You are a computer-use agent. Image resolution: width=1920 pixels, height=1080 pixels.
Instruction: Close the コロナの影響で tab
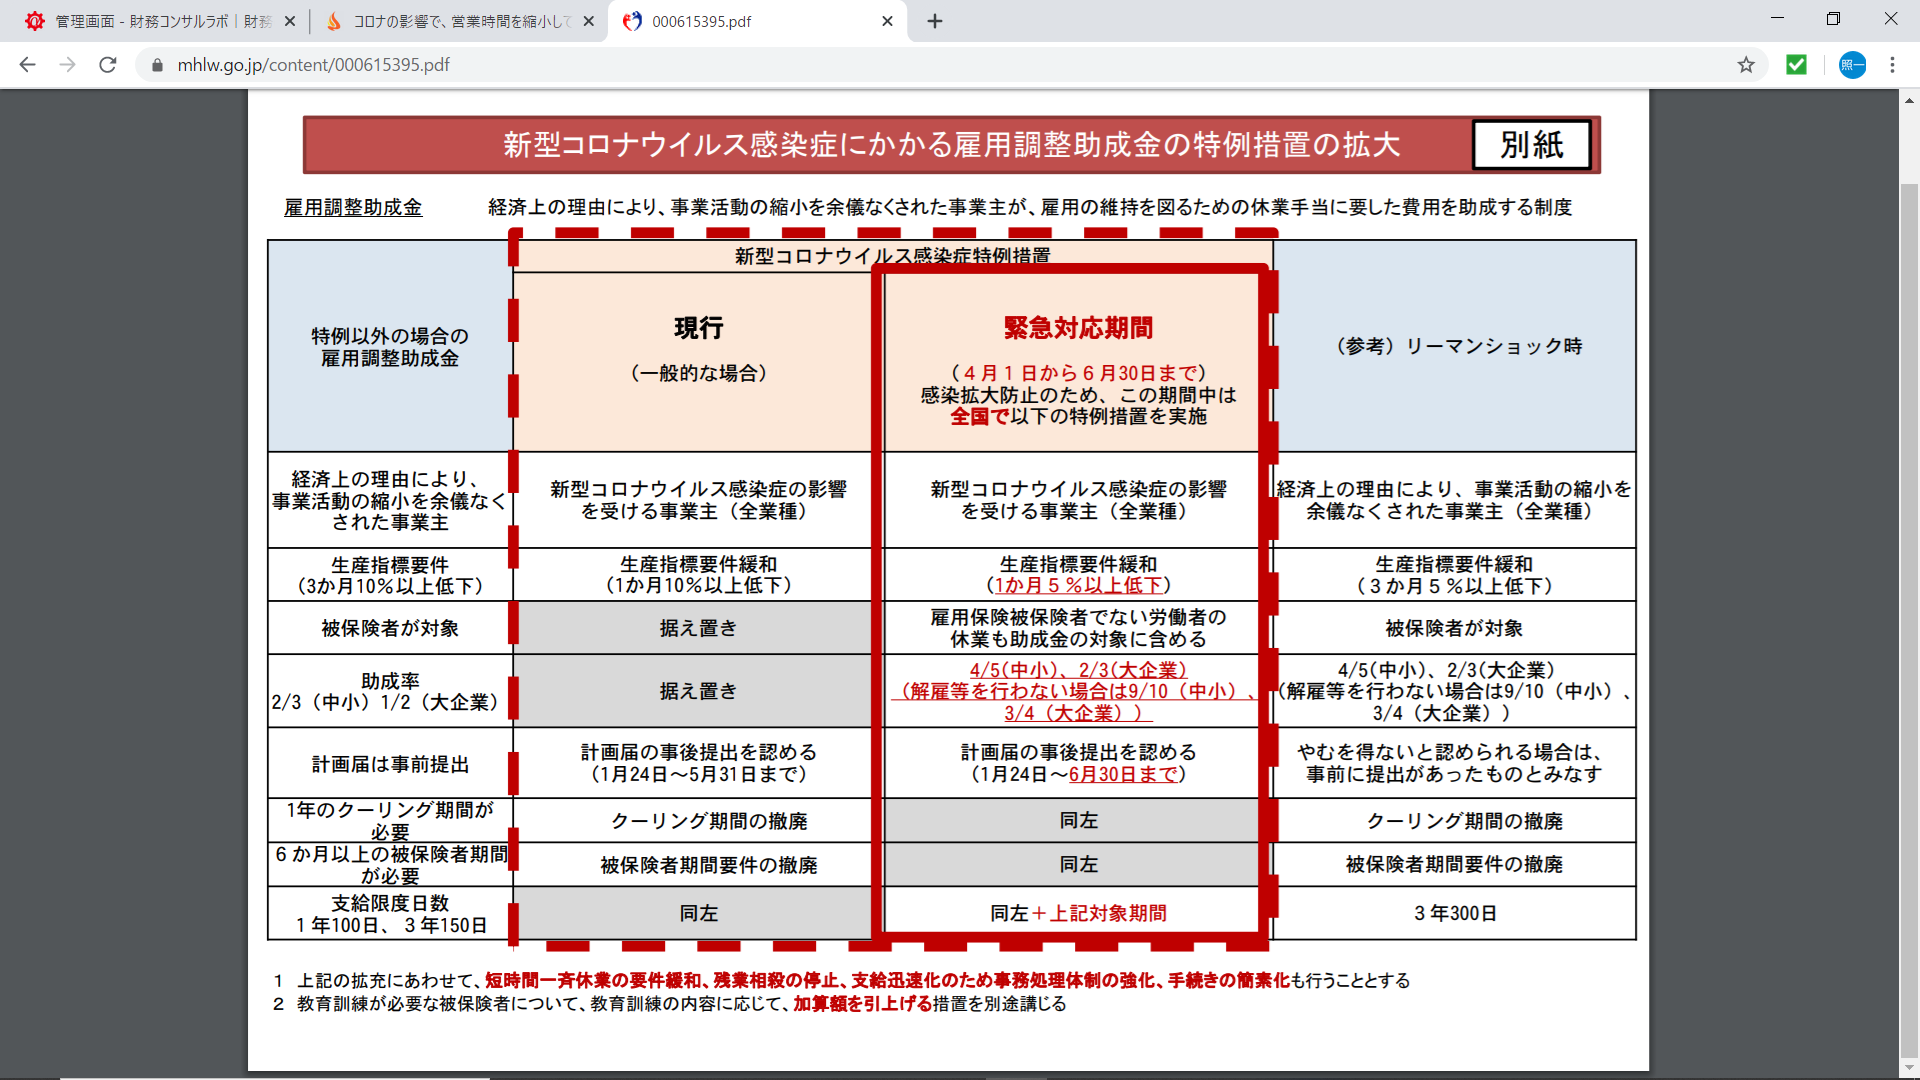588,21
